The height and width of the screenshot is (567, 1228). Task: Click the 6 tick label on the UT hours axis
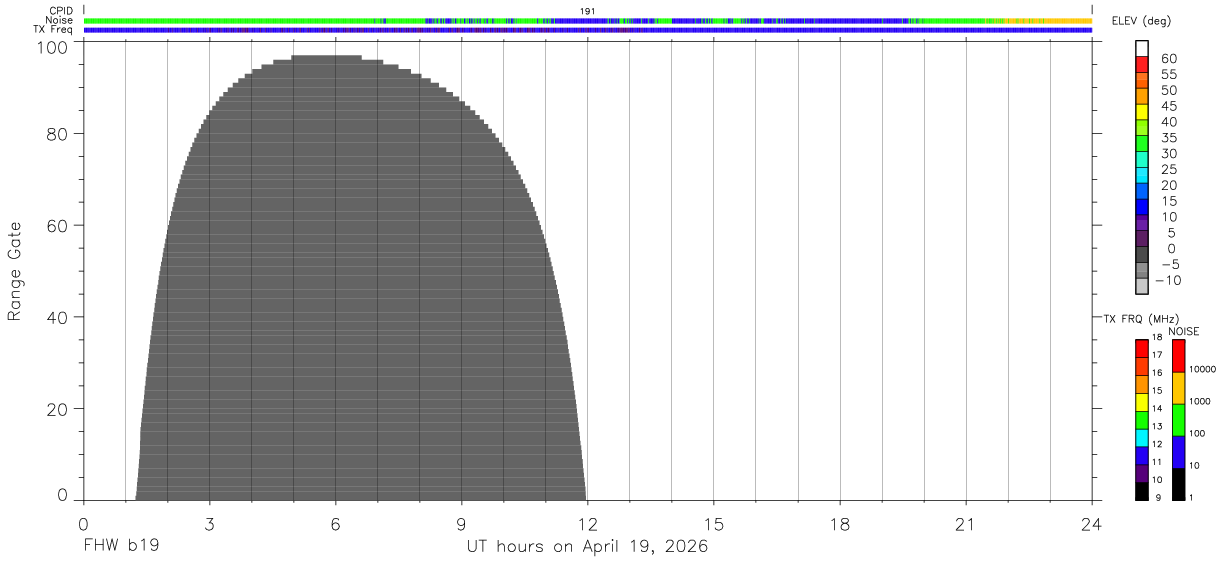click(335, 525)
